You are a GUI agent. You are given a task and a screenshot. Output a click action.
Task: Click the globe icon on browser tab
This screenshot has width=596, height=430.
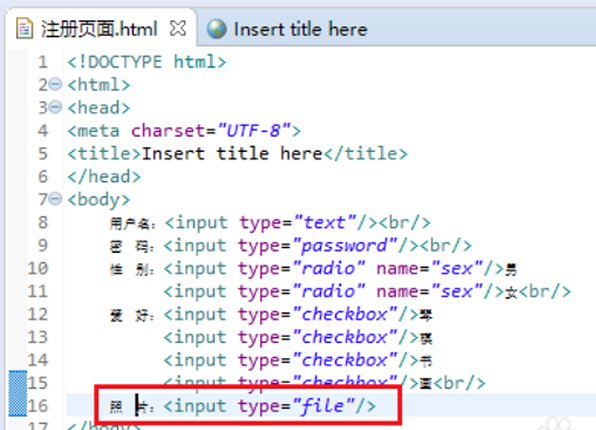[x=217, y=29]
